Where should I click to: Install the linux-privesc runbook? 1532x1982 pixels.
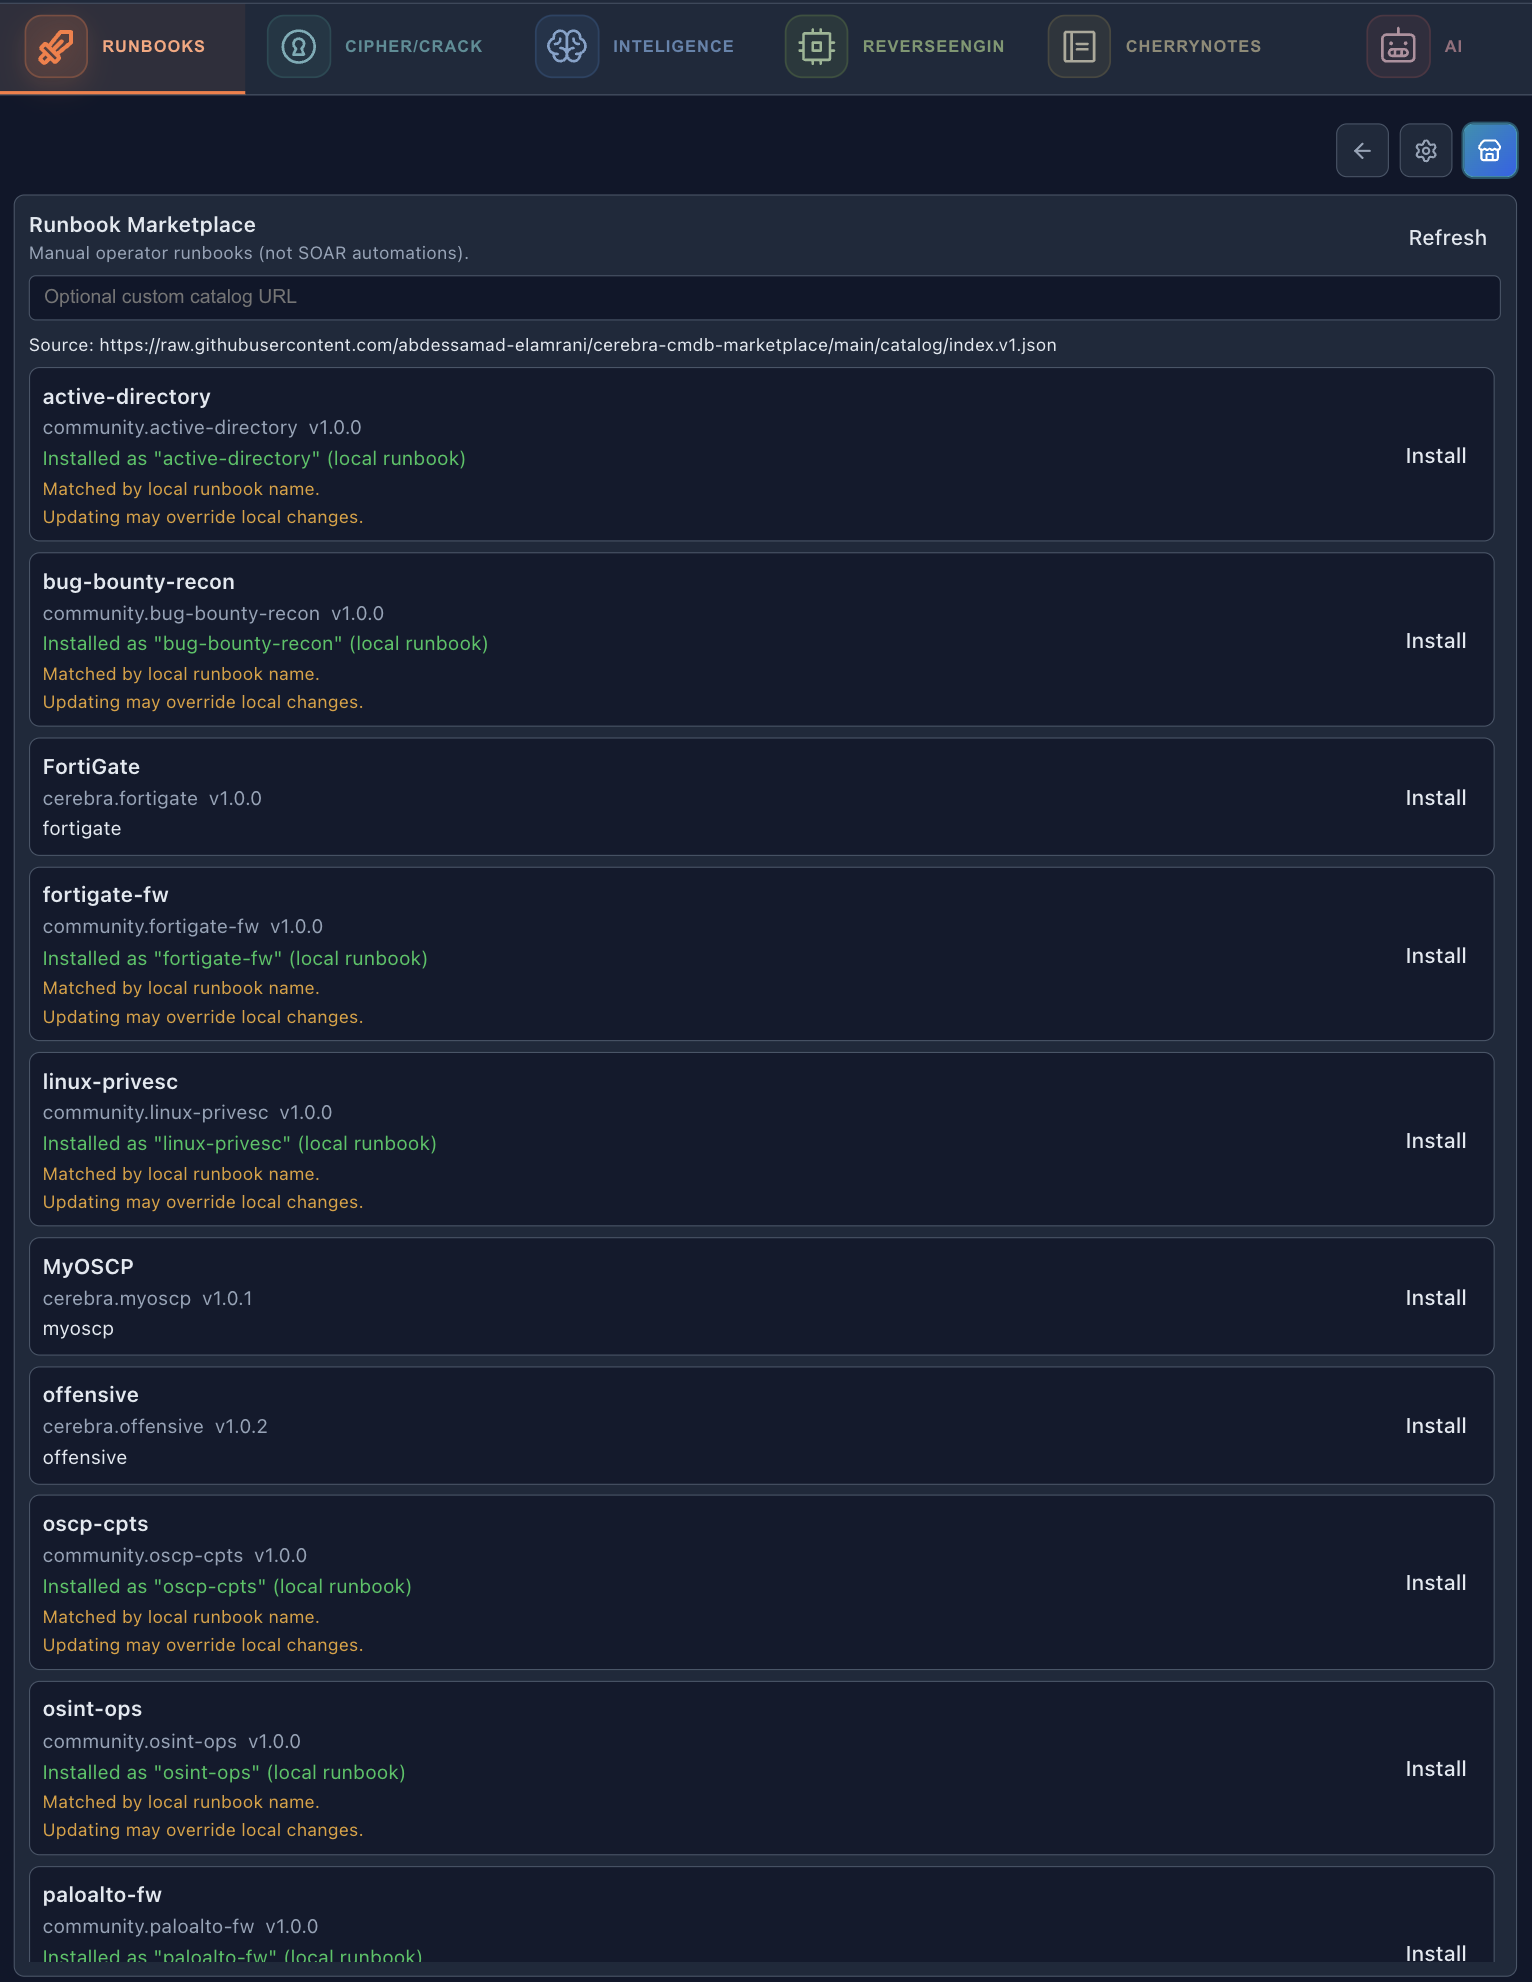pyautogui.click(x=1435, y=1140)
